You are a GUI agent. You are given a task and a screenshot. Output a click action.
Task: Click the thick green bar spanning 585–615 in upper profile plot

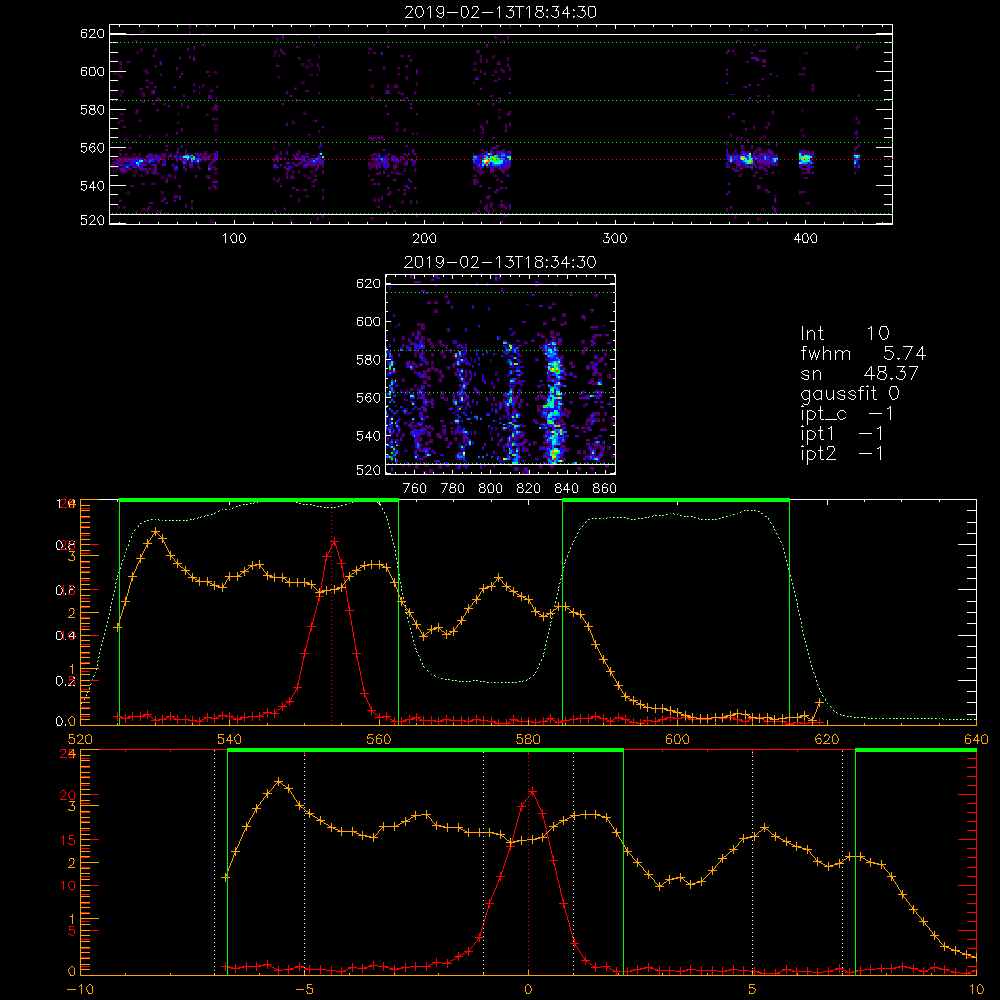point(676,501)
